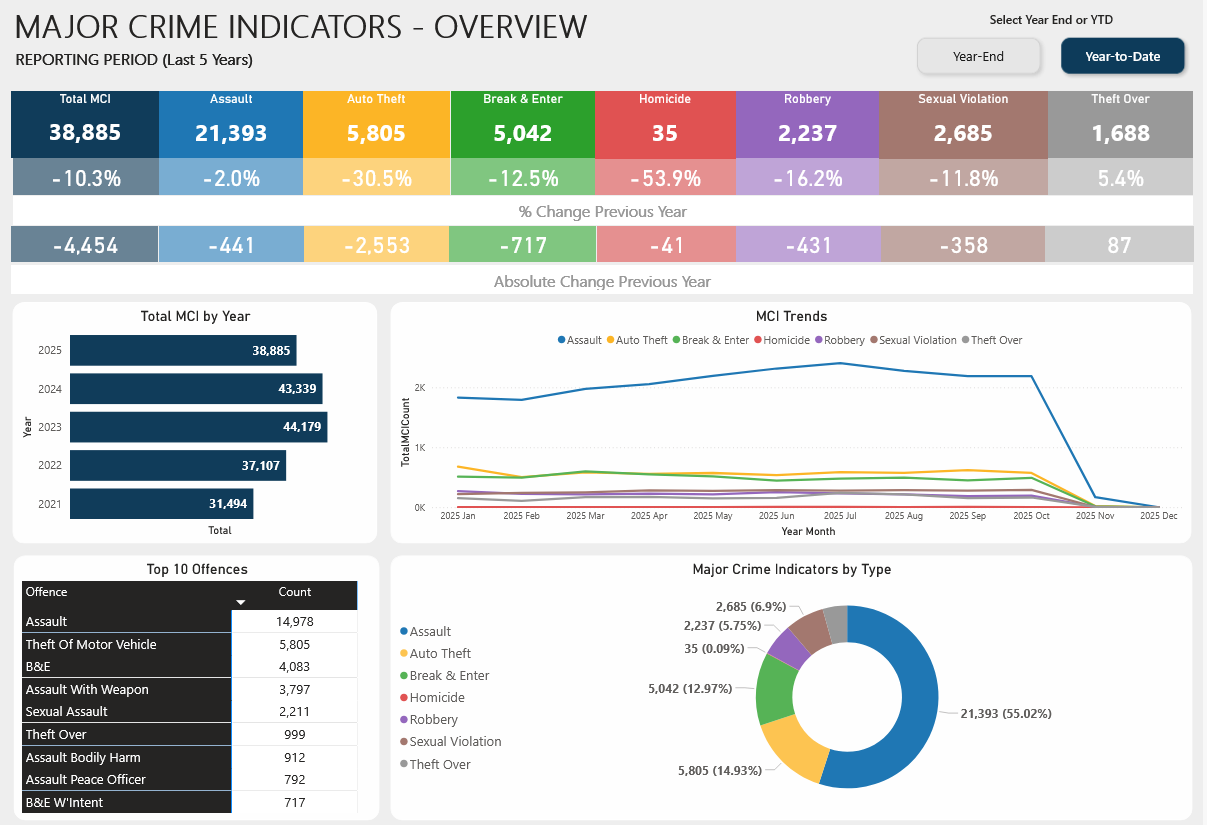The height and width of the screenshot is (825, 1207).
Task: Select the Year-End toggle button
Action: 978,57
